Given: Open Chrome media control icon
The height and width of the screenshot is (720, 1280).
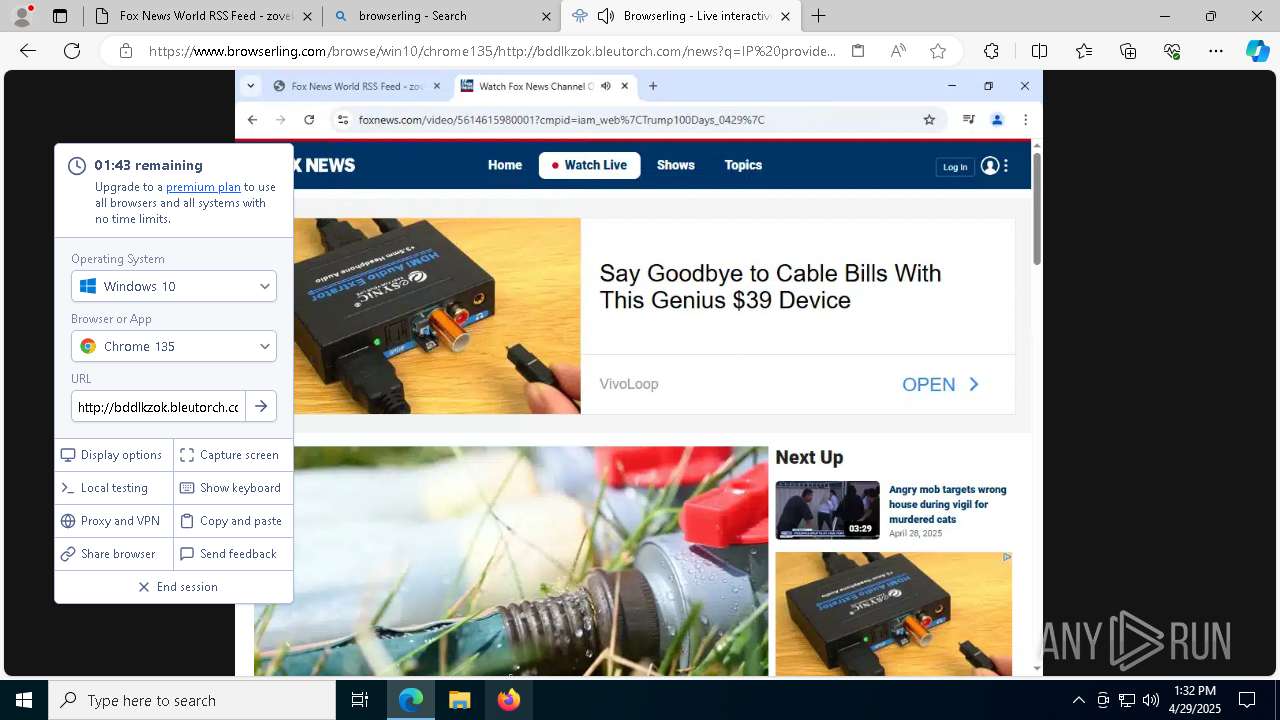Looking at the screenshot, I should tap(968, 120).
